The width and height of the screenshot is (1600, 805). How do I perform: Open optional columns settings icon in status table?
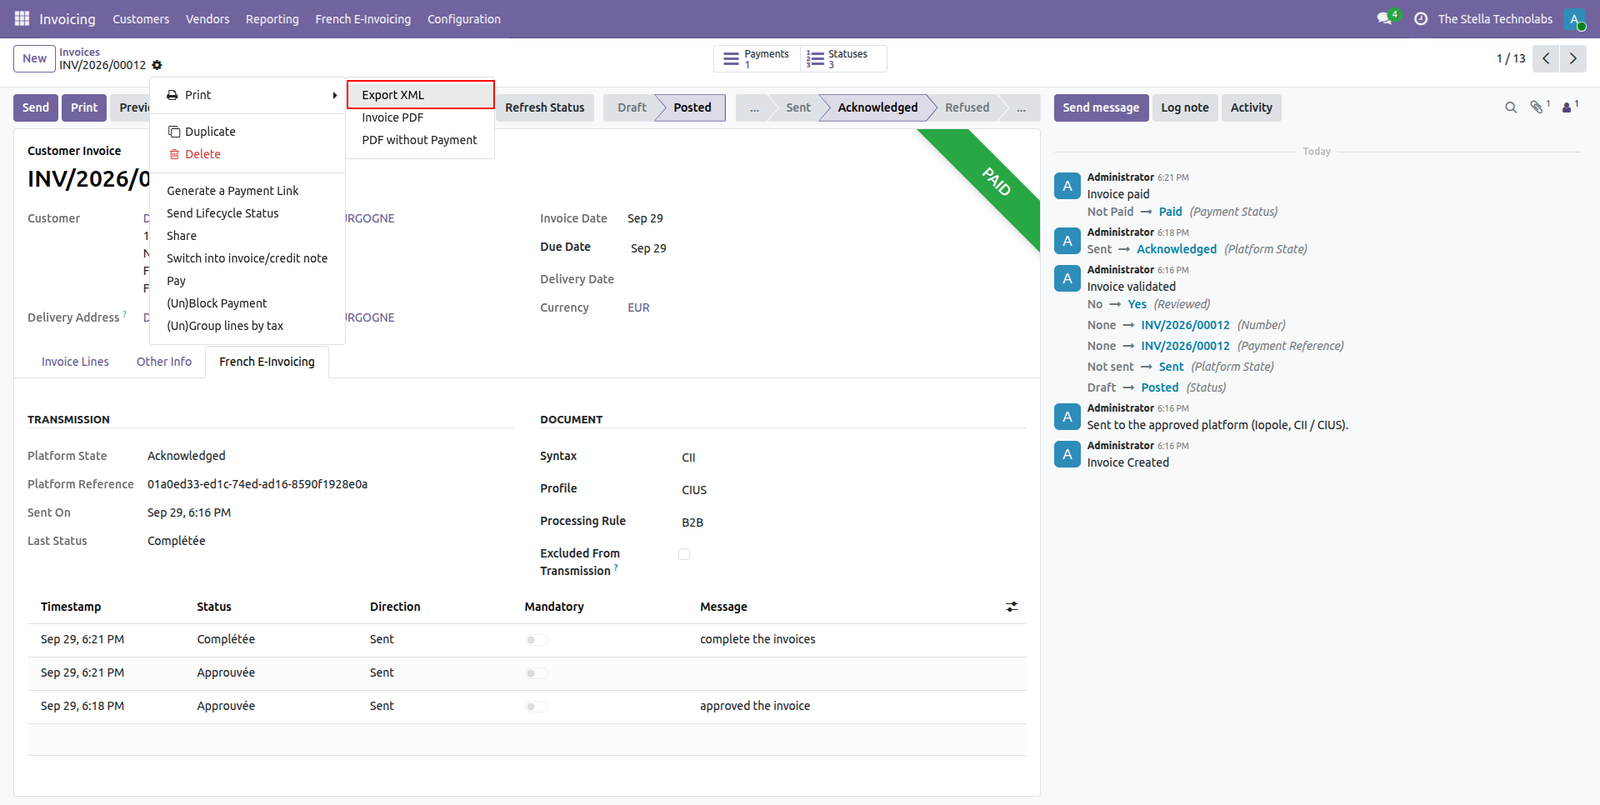coord(1012,607)
